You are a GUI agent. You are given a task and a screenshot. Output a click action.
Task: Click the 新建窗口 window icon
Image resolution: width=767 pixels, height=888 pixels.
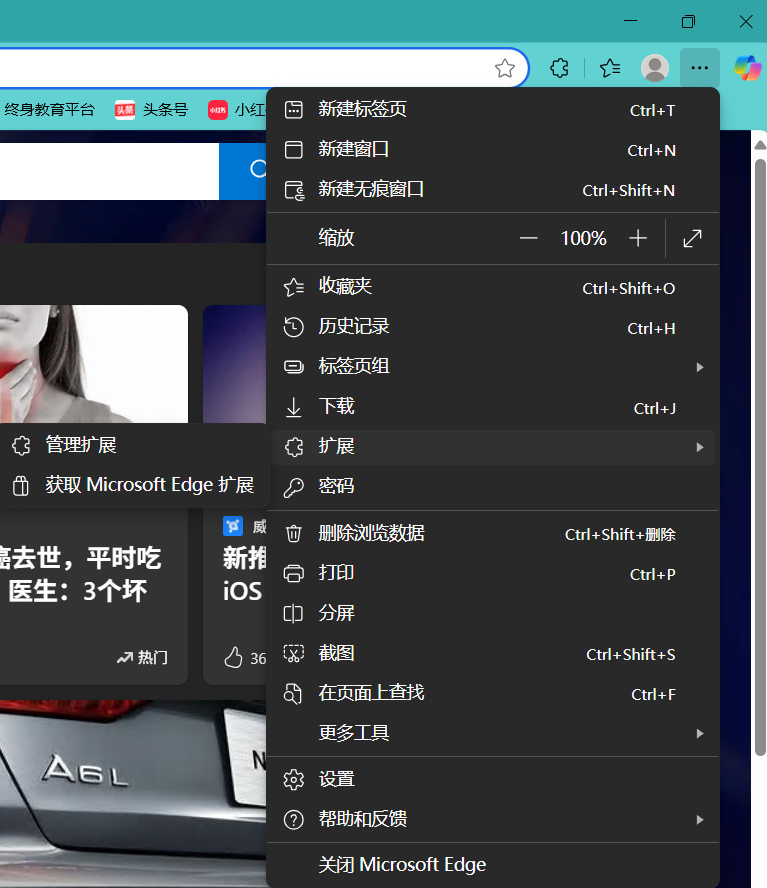click(293, 150)
